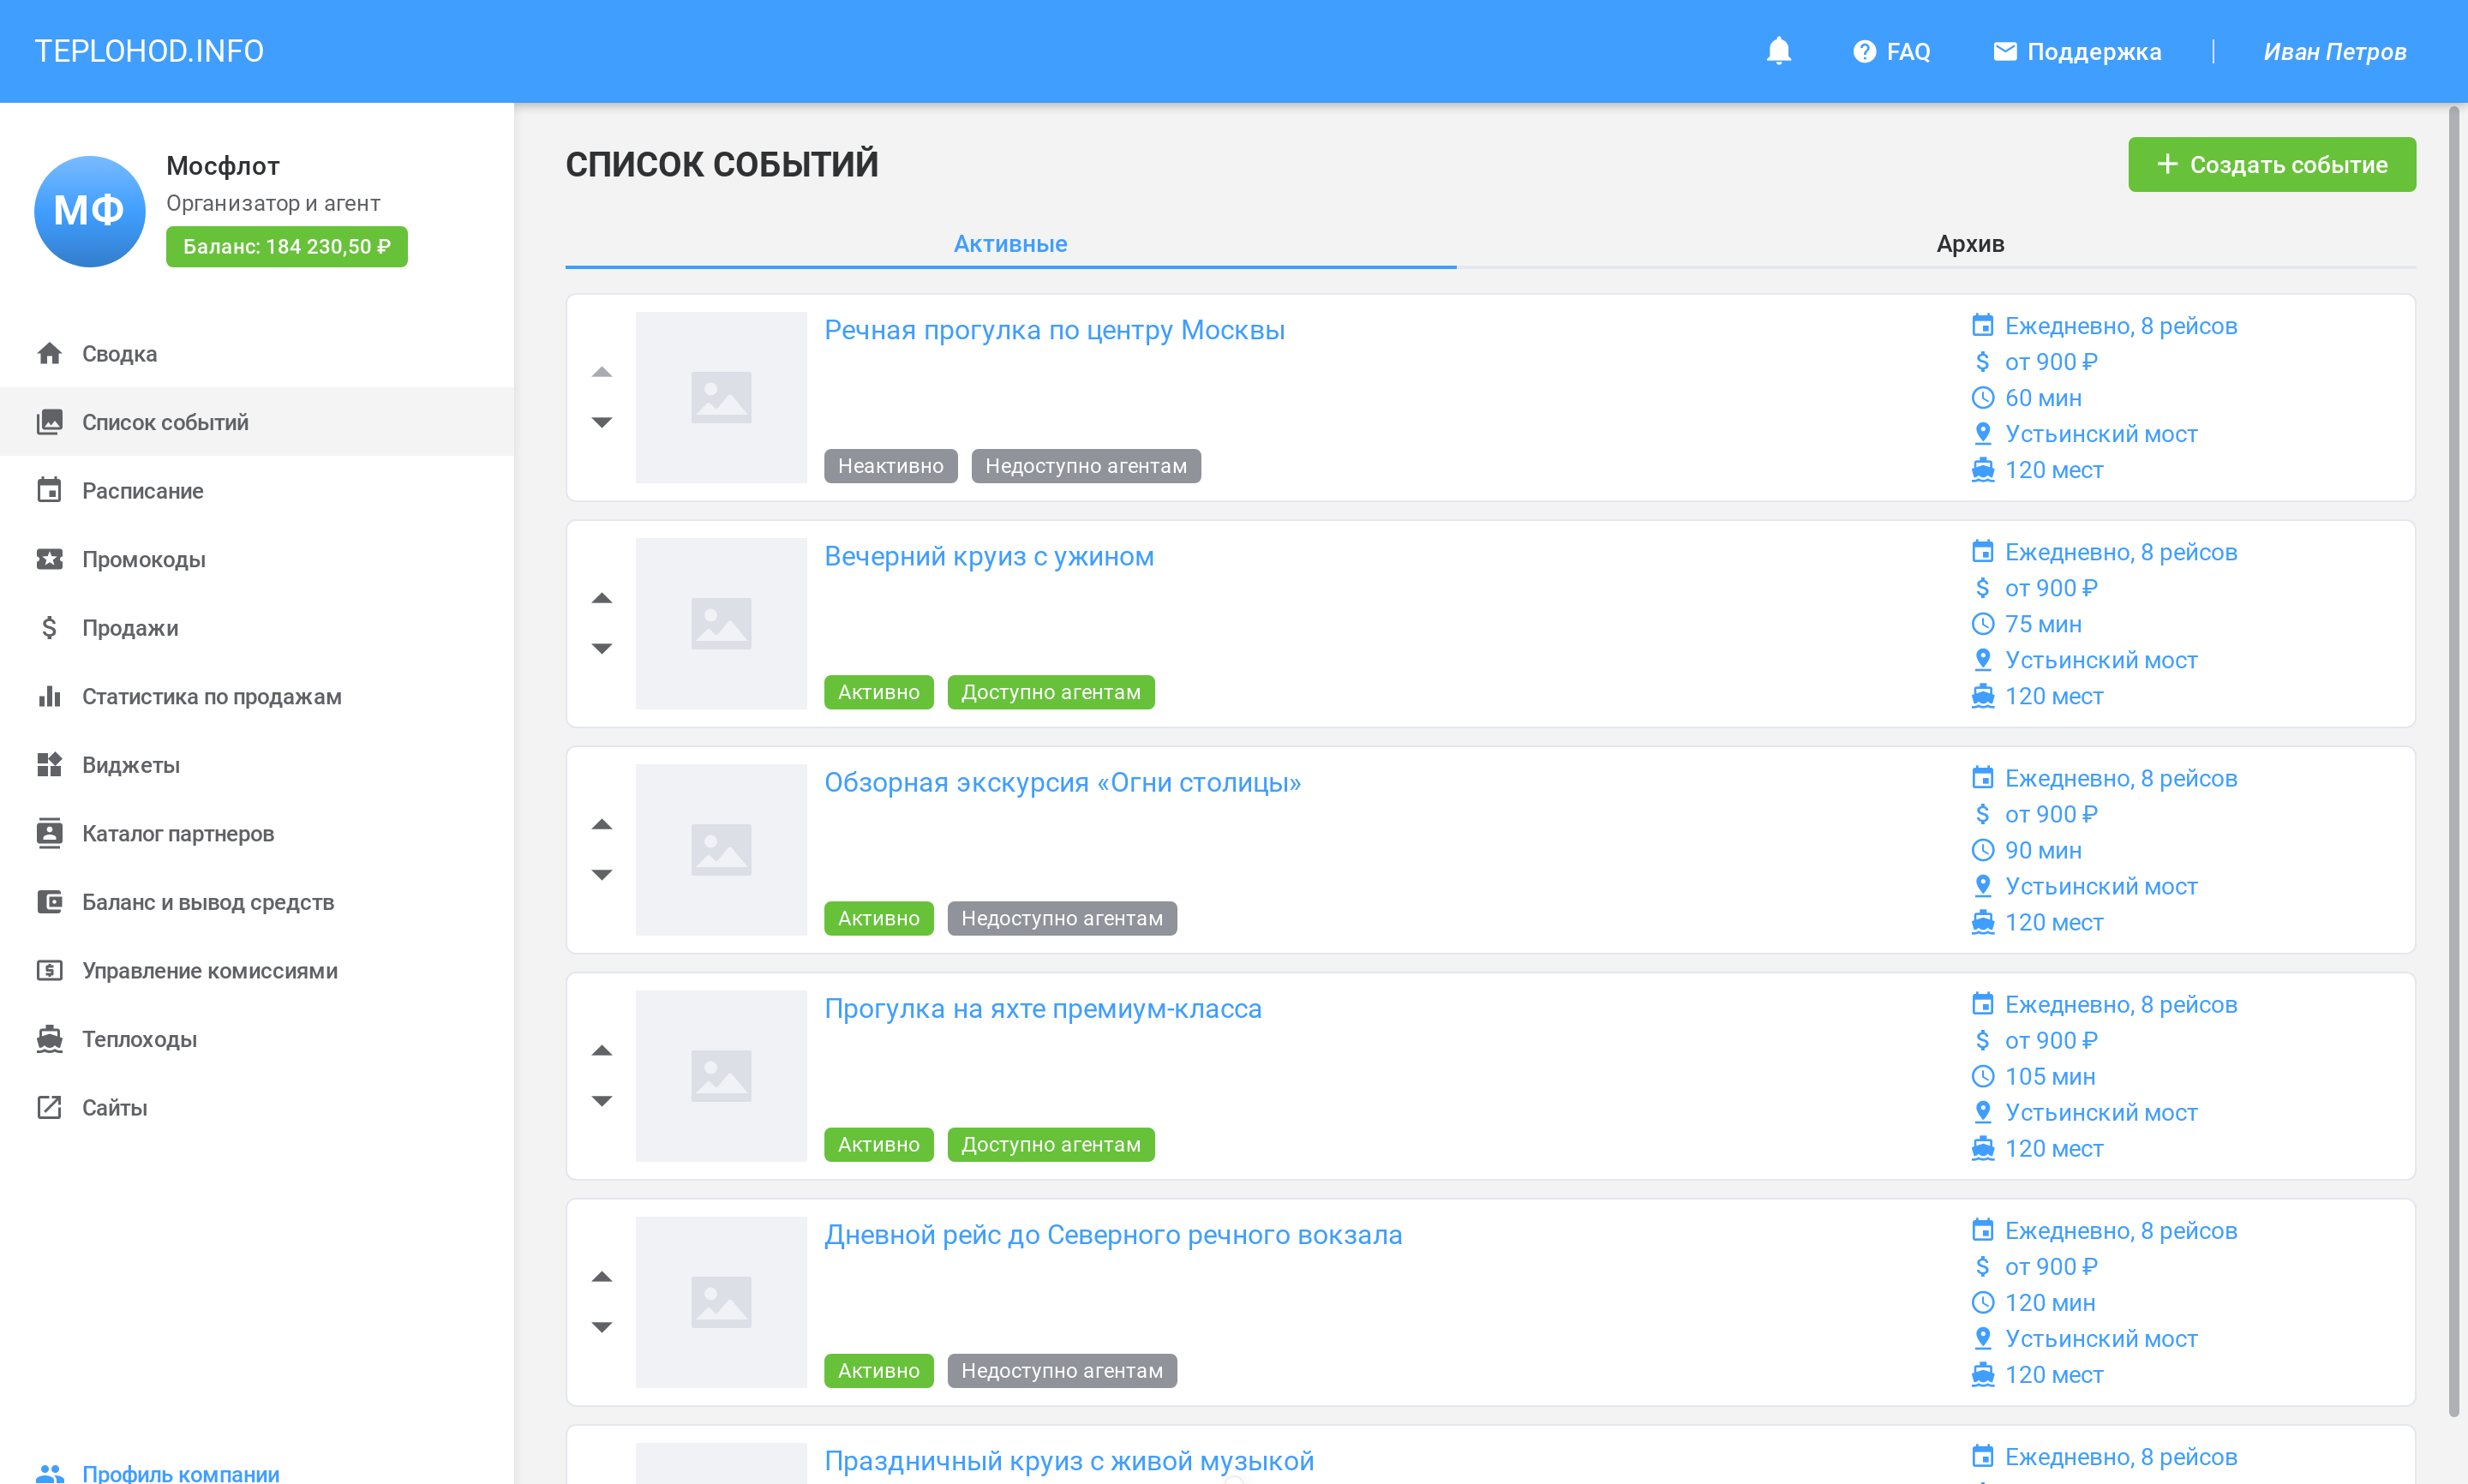
Task: Open the FAQ help page
Action: pos(1891,51)
